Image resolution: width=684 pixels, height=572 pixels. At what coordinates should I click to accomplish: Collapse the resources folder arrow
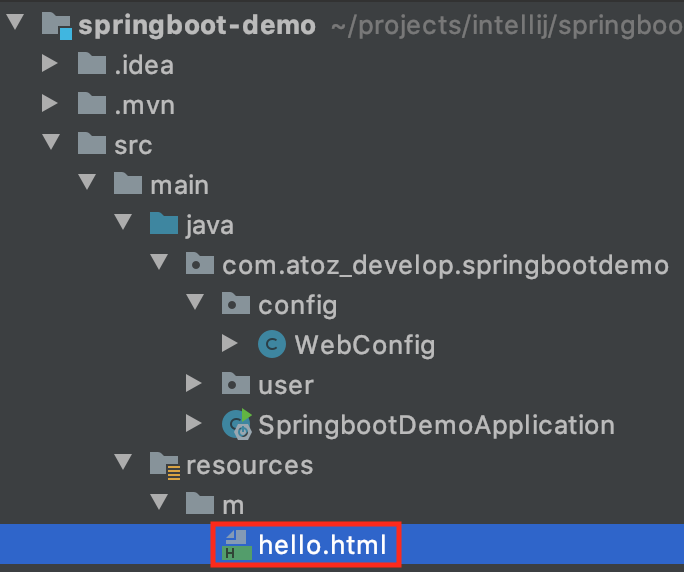coord(123,462)
